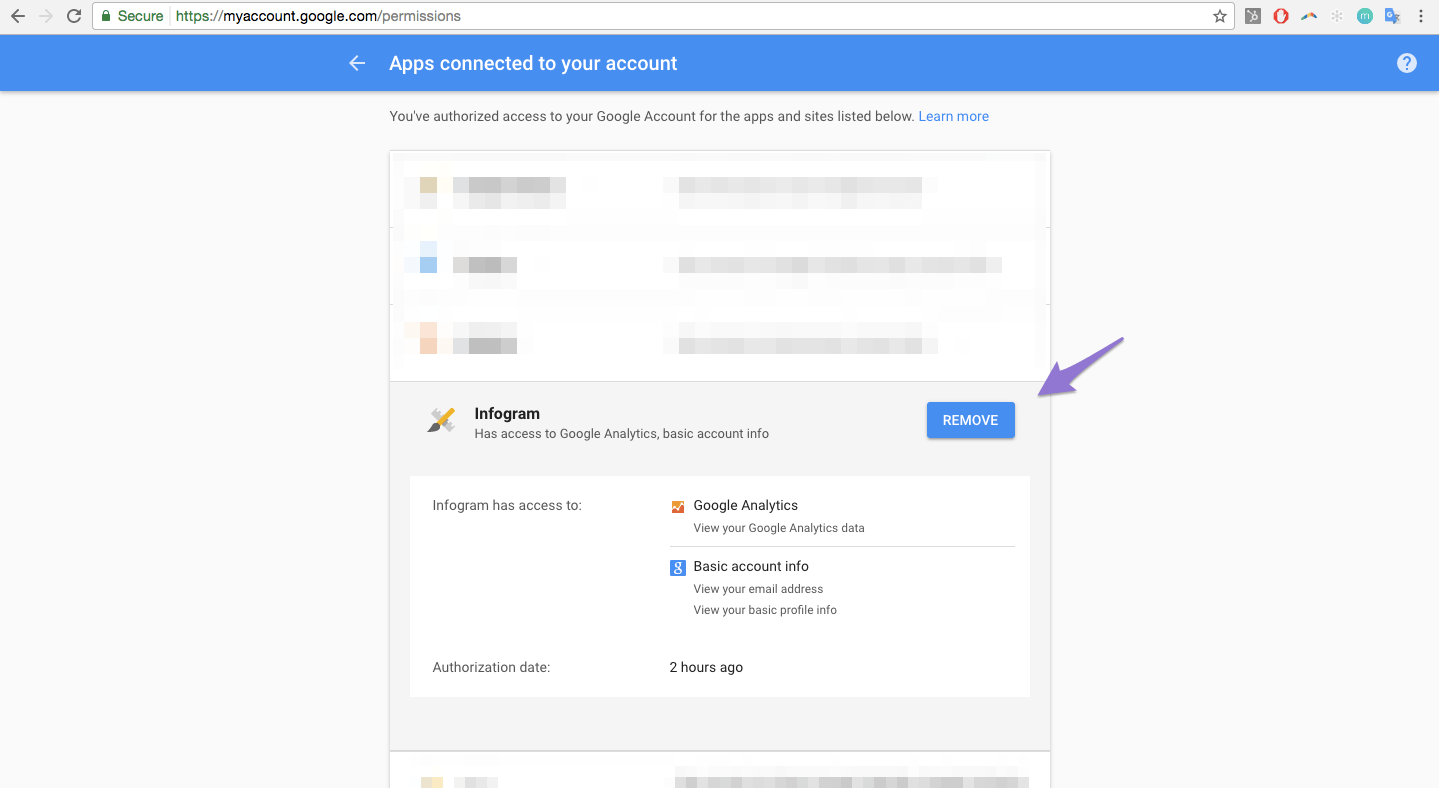Click the browser reload button

click(73, 16)
